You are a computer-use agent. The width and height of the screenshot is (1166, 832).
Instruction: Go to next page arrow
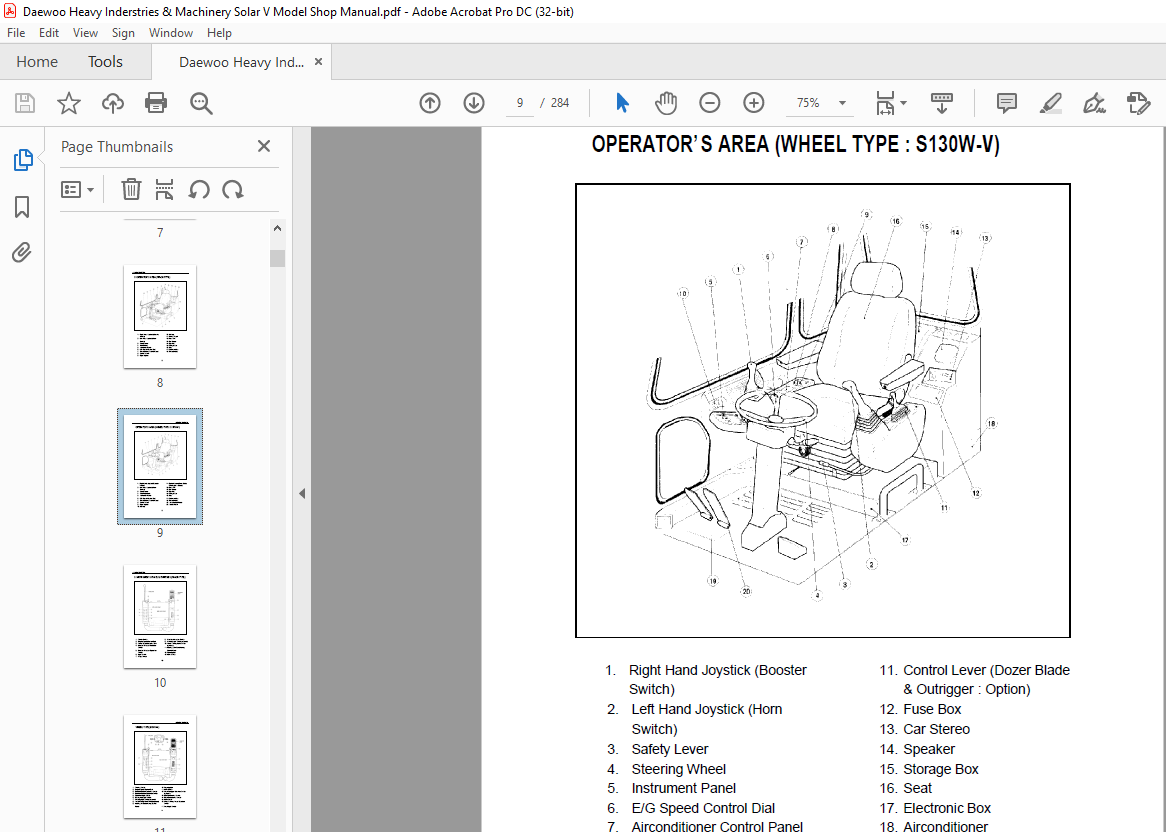click(474, 103)
